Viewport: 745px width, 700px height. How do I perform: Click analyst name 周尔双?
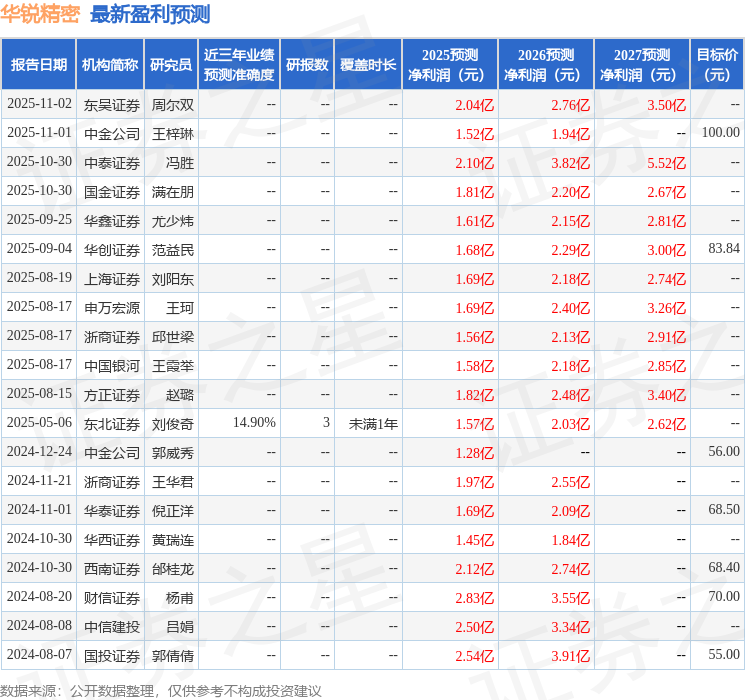pos(173,105)
